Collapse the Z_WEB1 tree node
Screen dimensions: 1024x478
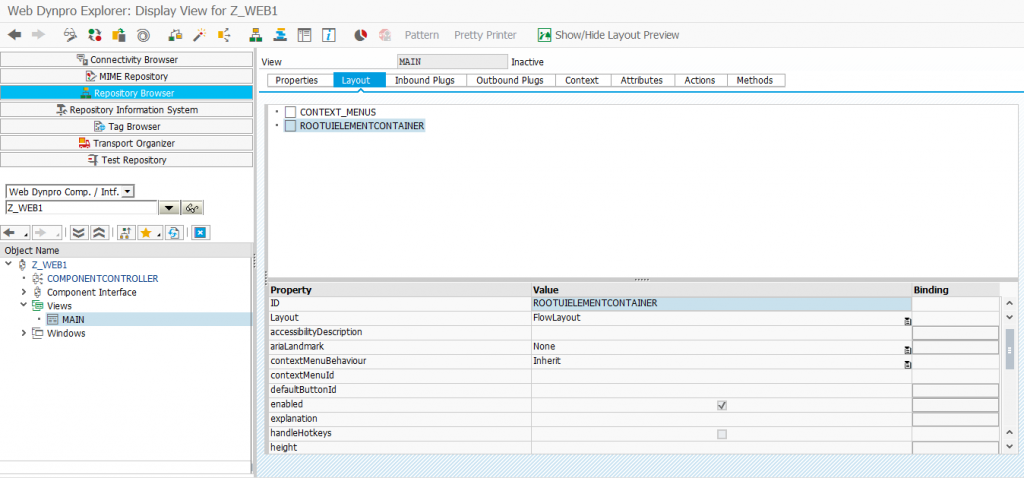coord(8,264)
